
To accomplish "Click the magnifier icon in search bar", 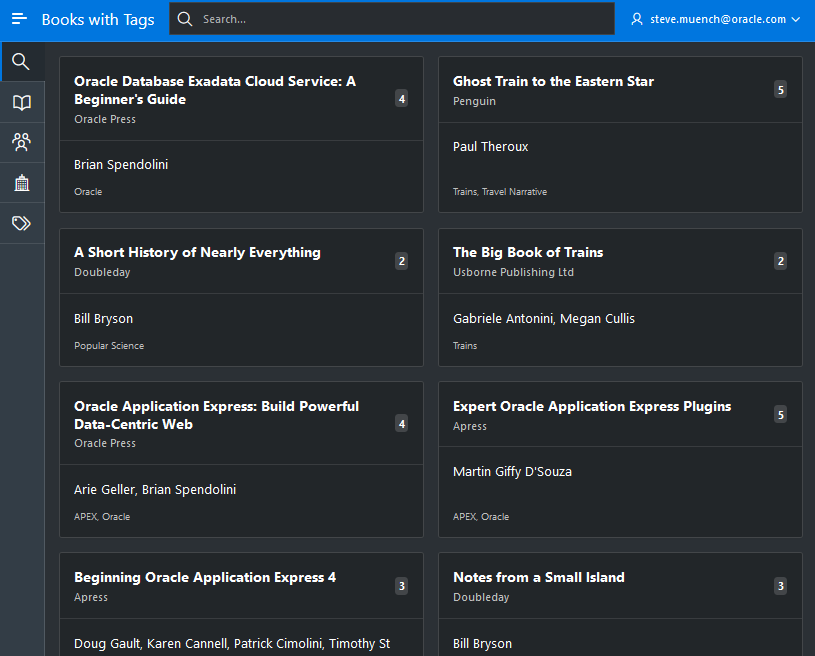I will [x=185, y=19].
